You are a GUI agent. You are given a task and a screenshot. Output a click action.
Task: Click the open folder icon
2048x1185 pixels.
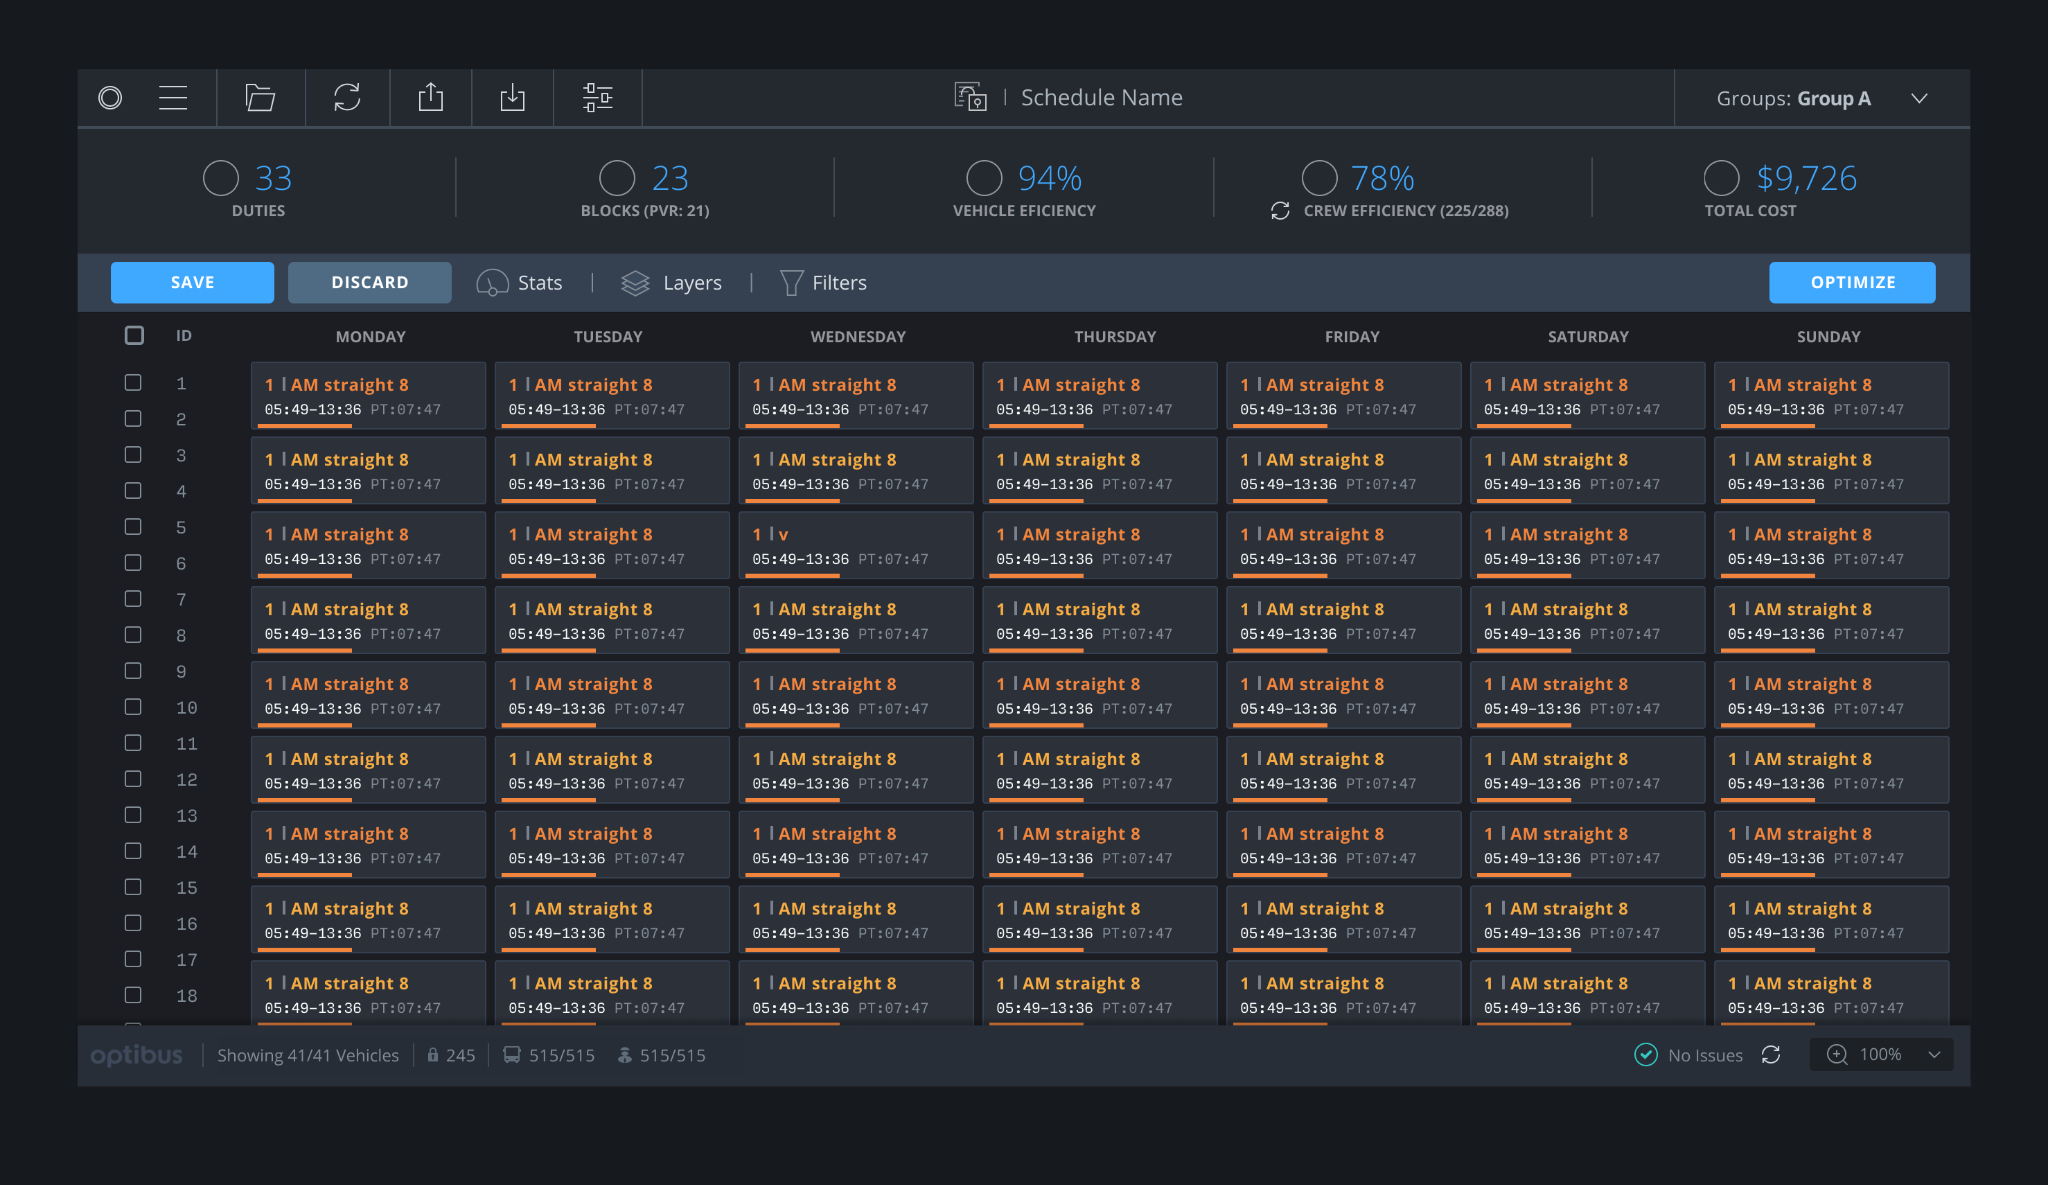point(260,98)
